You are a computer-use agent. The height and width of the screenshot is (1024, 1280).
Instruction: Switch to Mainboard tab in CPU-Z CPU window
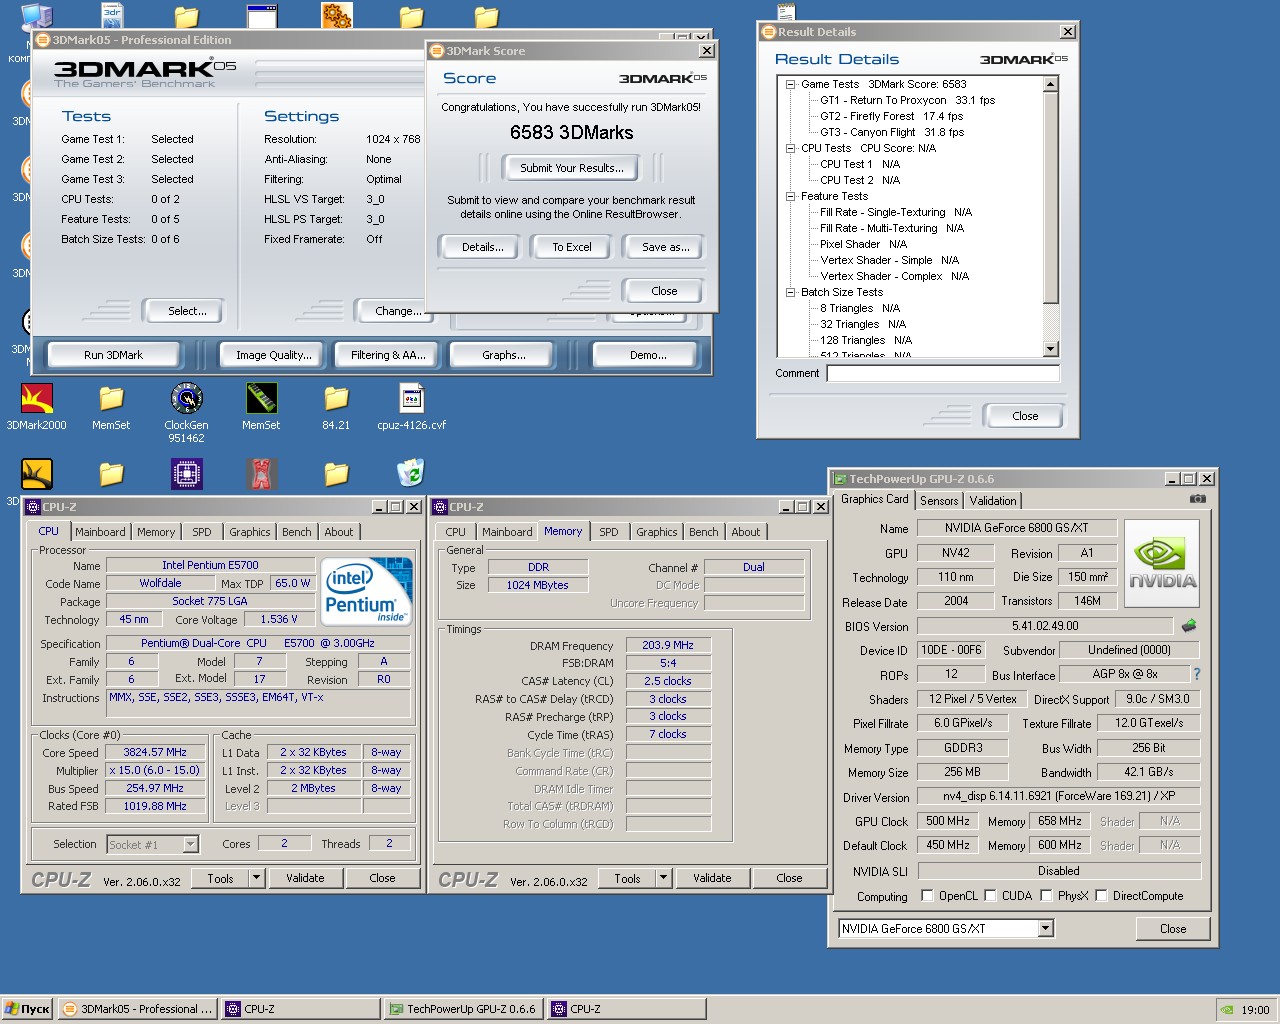pyautogui.click(x=100, y=532)
